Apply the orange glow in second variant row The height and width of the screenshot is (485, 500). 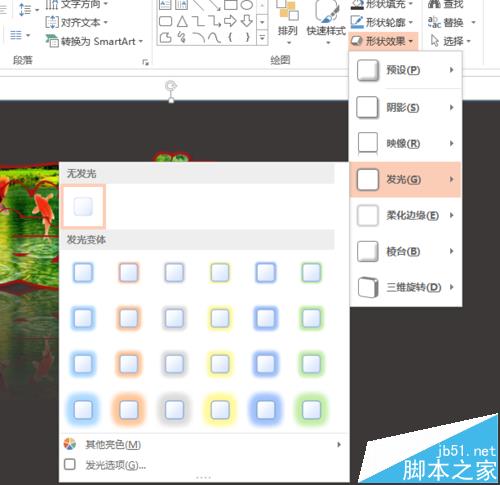pyautogui.click(x=129, y=318)
